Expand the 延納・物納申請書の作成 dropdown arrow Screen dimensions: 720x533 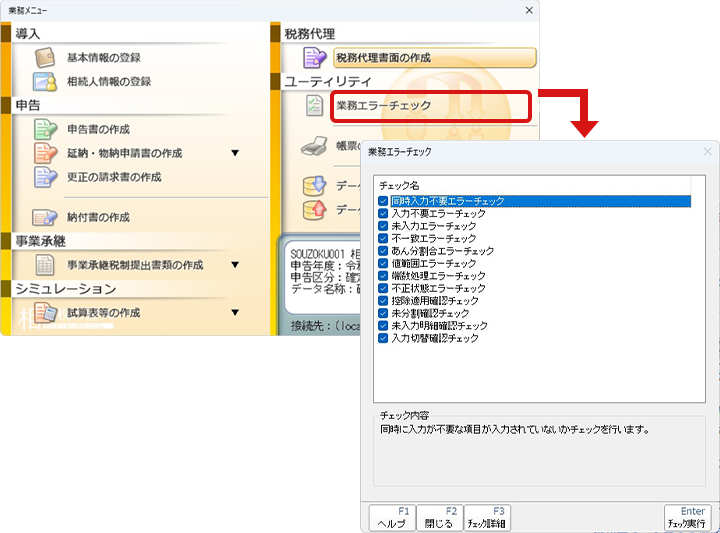click(235, 153)
